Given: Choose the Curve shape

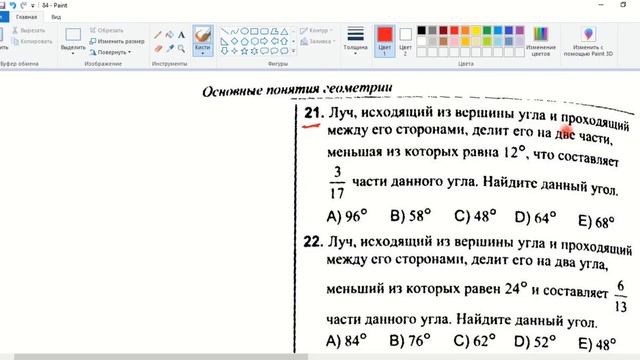Looking at the screenshot, I should pos(234,31).
